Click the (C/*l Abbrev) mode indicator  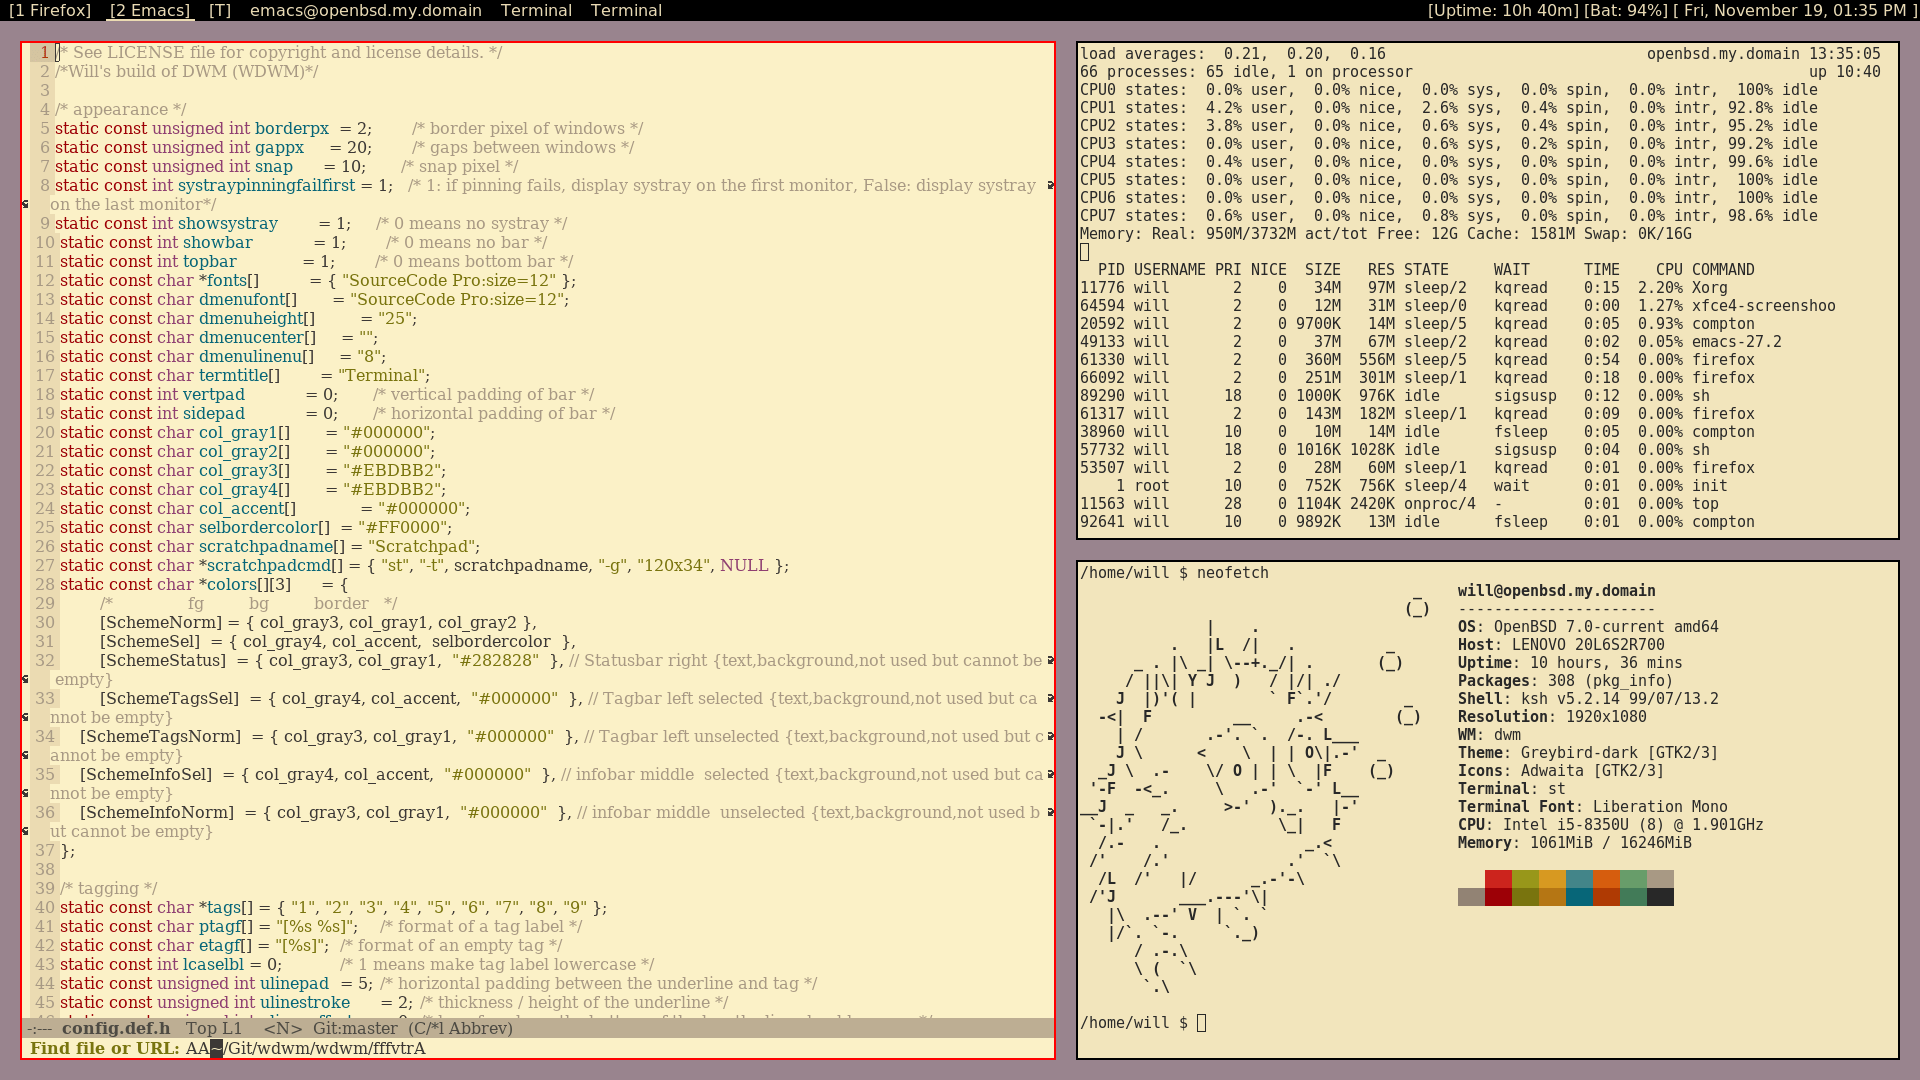click(460, 1028)
